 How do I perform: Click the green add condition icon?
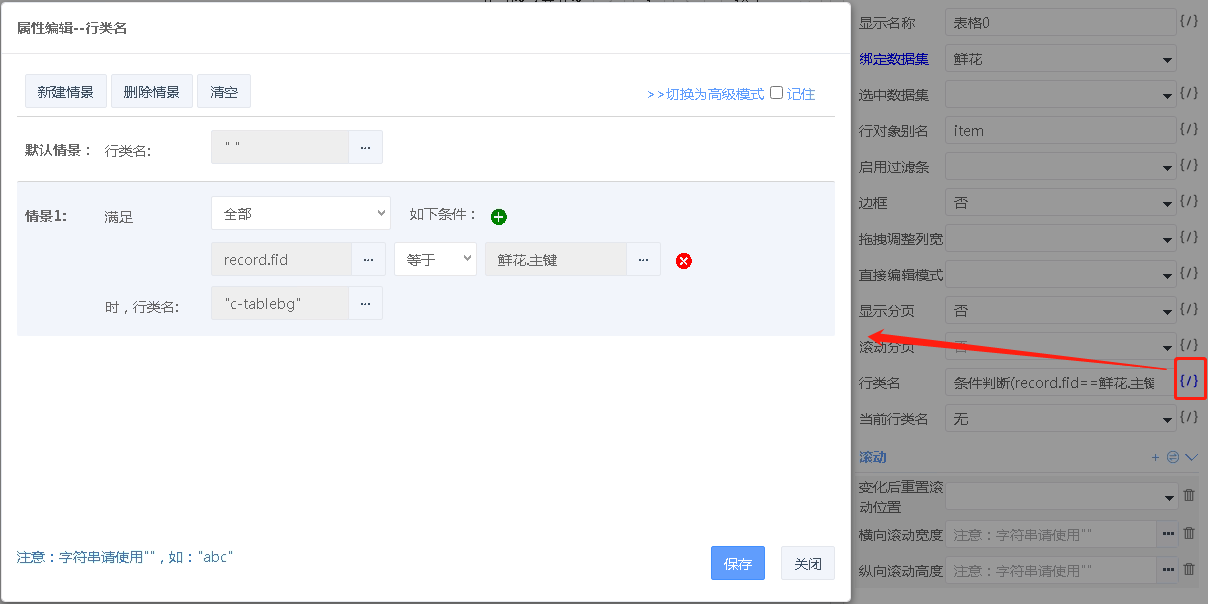pos(499,216)
